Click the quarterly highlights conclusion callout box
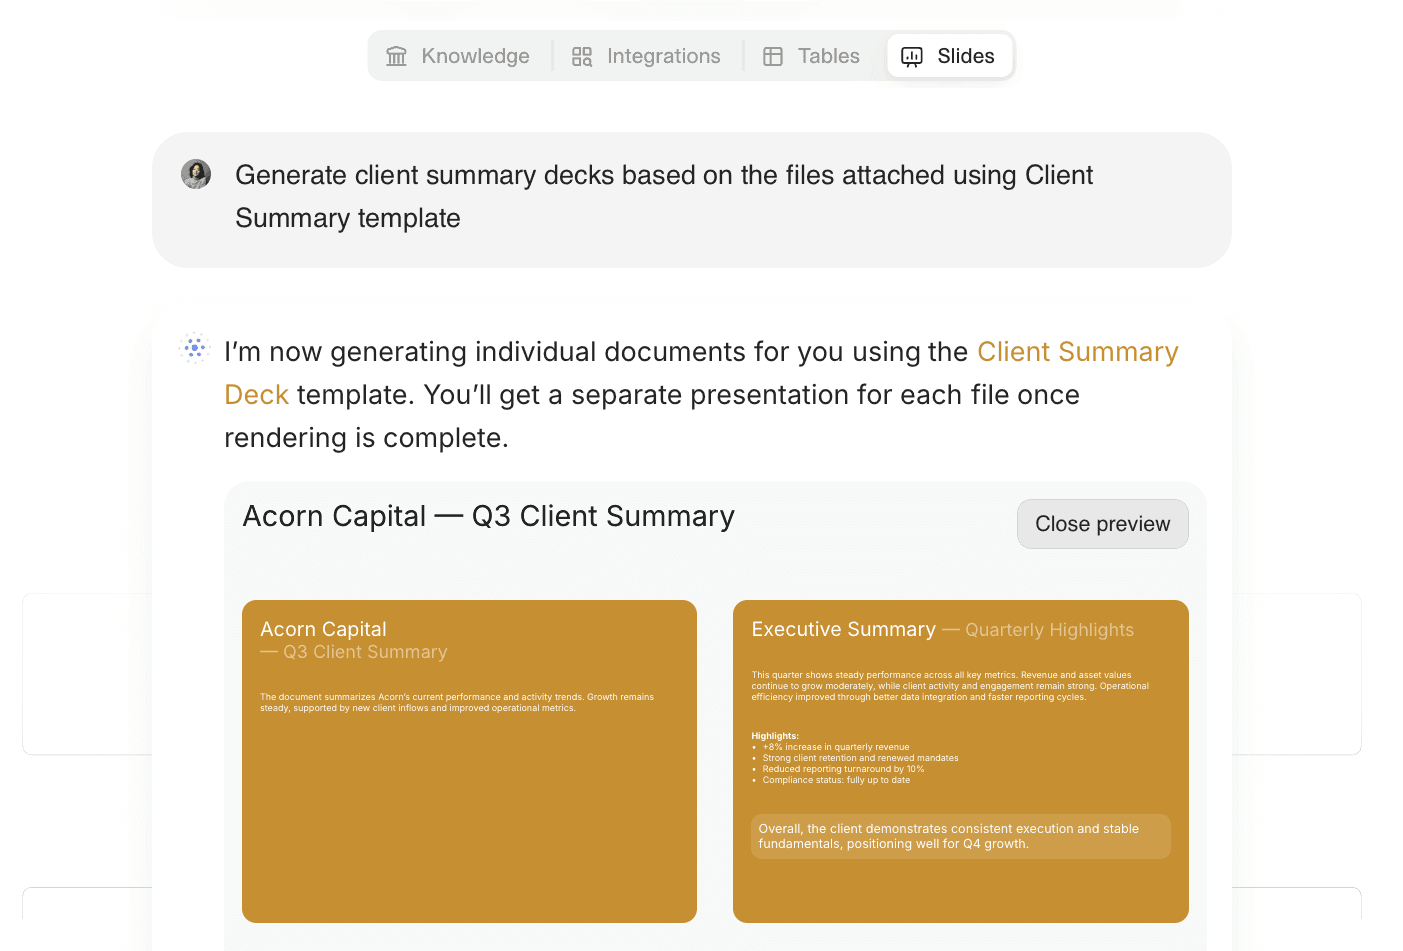 [x=960, y=836]
